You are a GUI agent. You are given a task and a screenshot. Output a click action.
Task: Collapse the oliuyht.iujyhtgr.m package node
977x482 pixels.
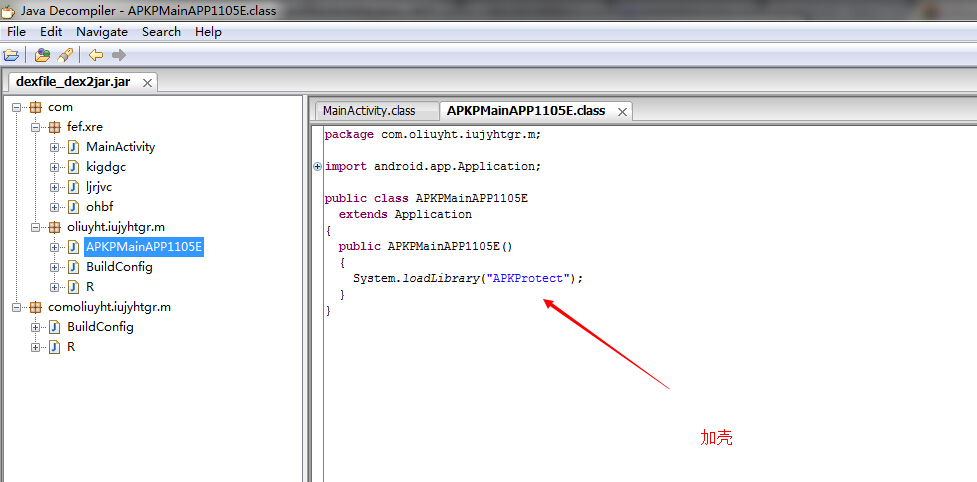click(x=36, y=227)
